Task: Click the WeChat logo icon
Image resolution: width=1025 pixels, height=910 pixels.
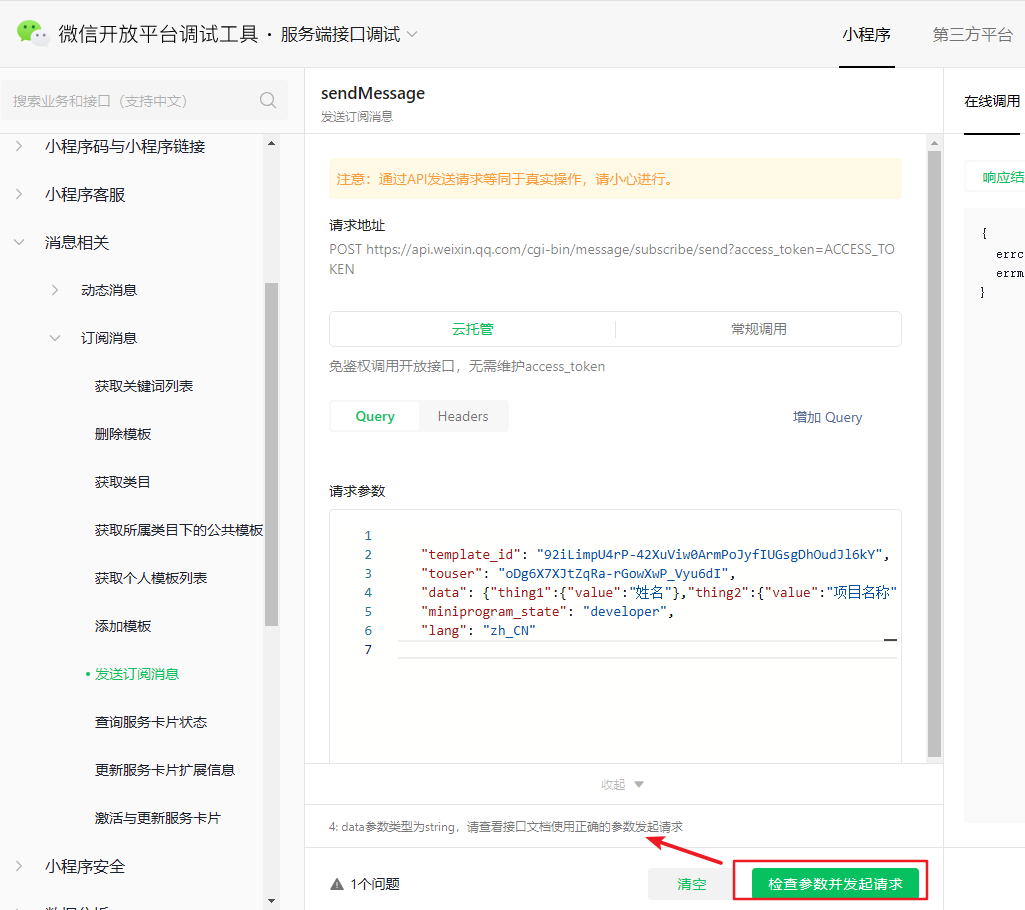Action: [x=32, y=33]
